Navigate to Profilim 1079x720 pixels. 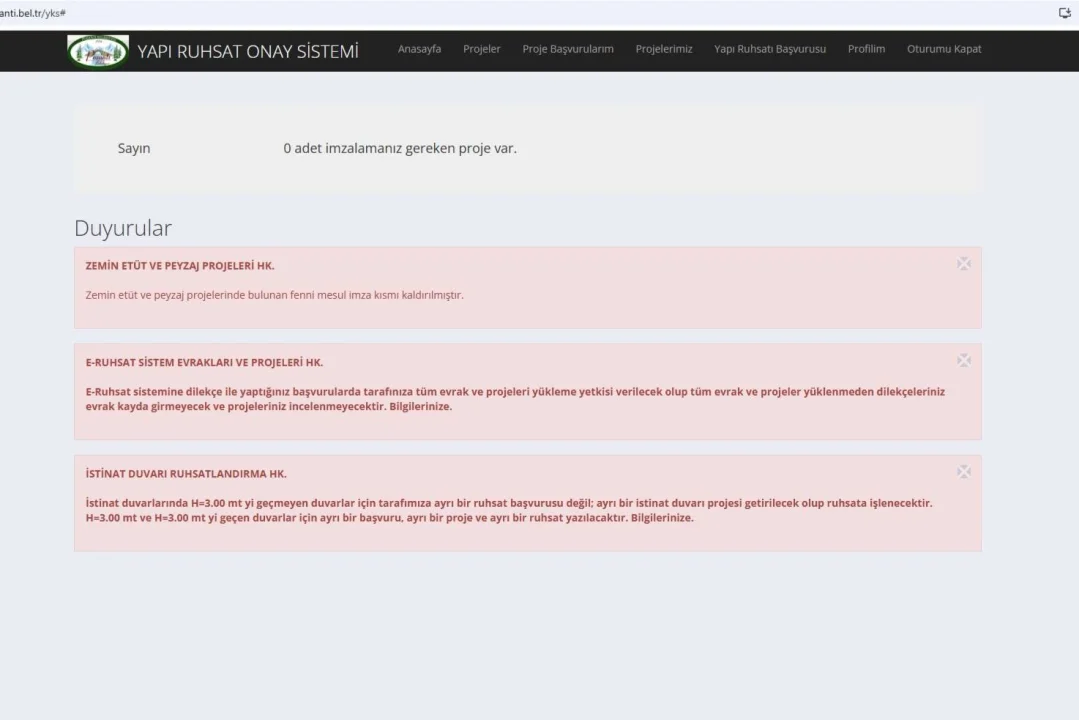coord(866,49)
